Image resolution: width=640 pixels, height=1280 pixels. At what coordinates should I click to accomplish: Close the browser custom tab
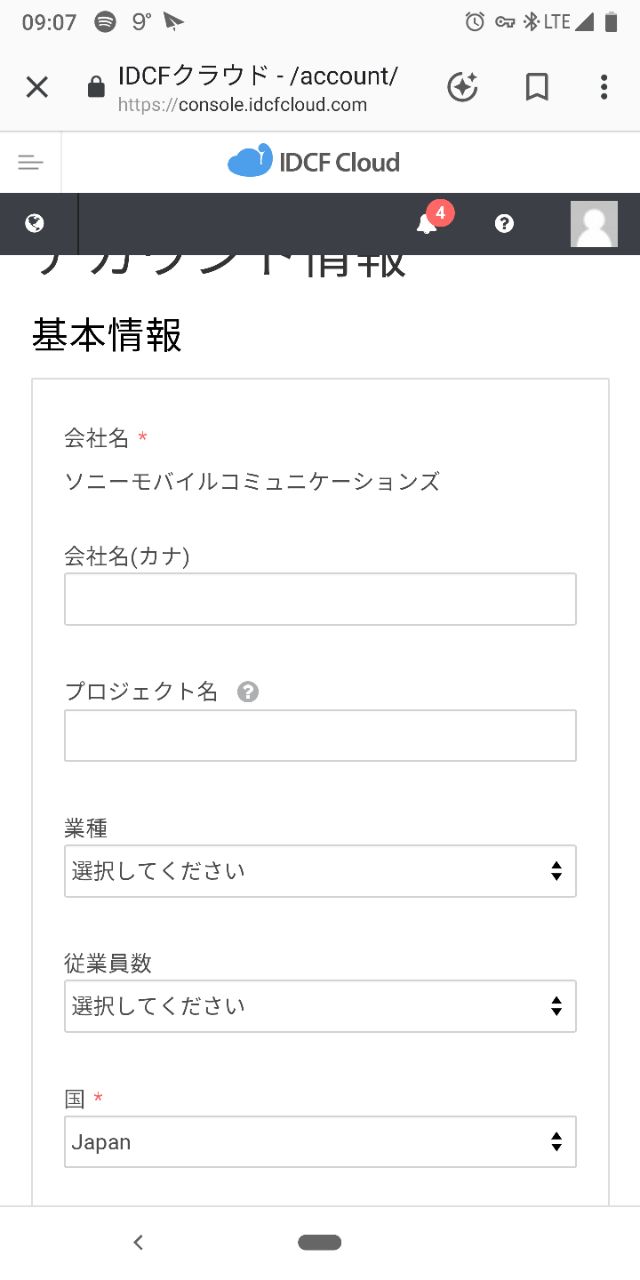point(37,87)
